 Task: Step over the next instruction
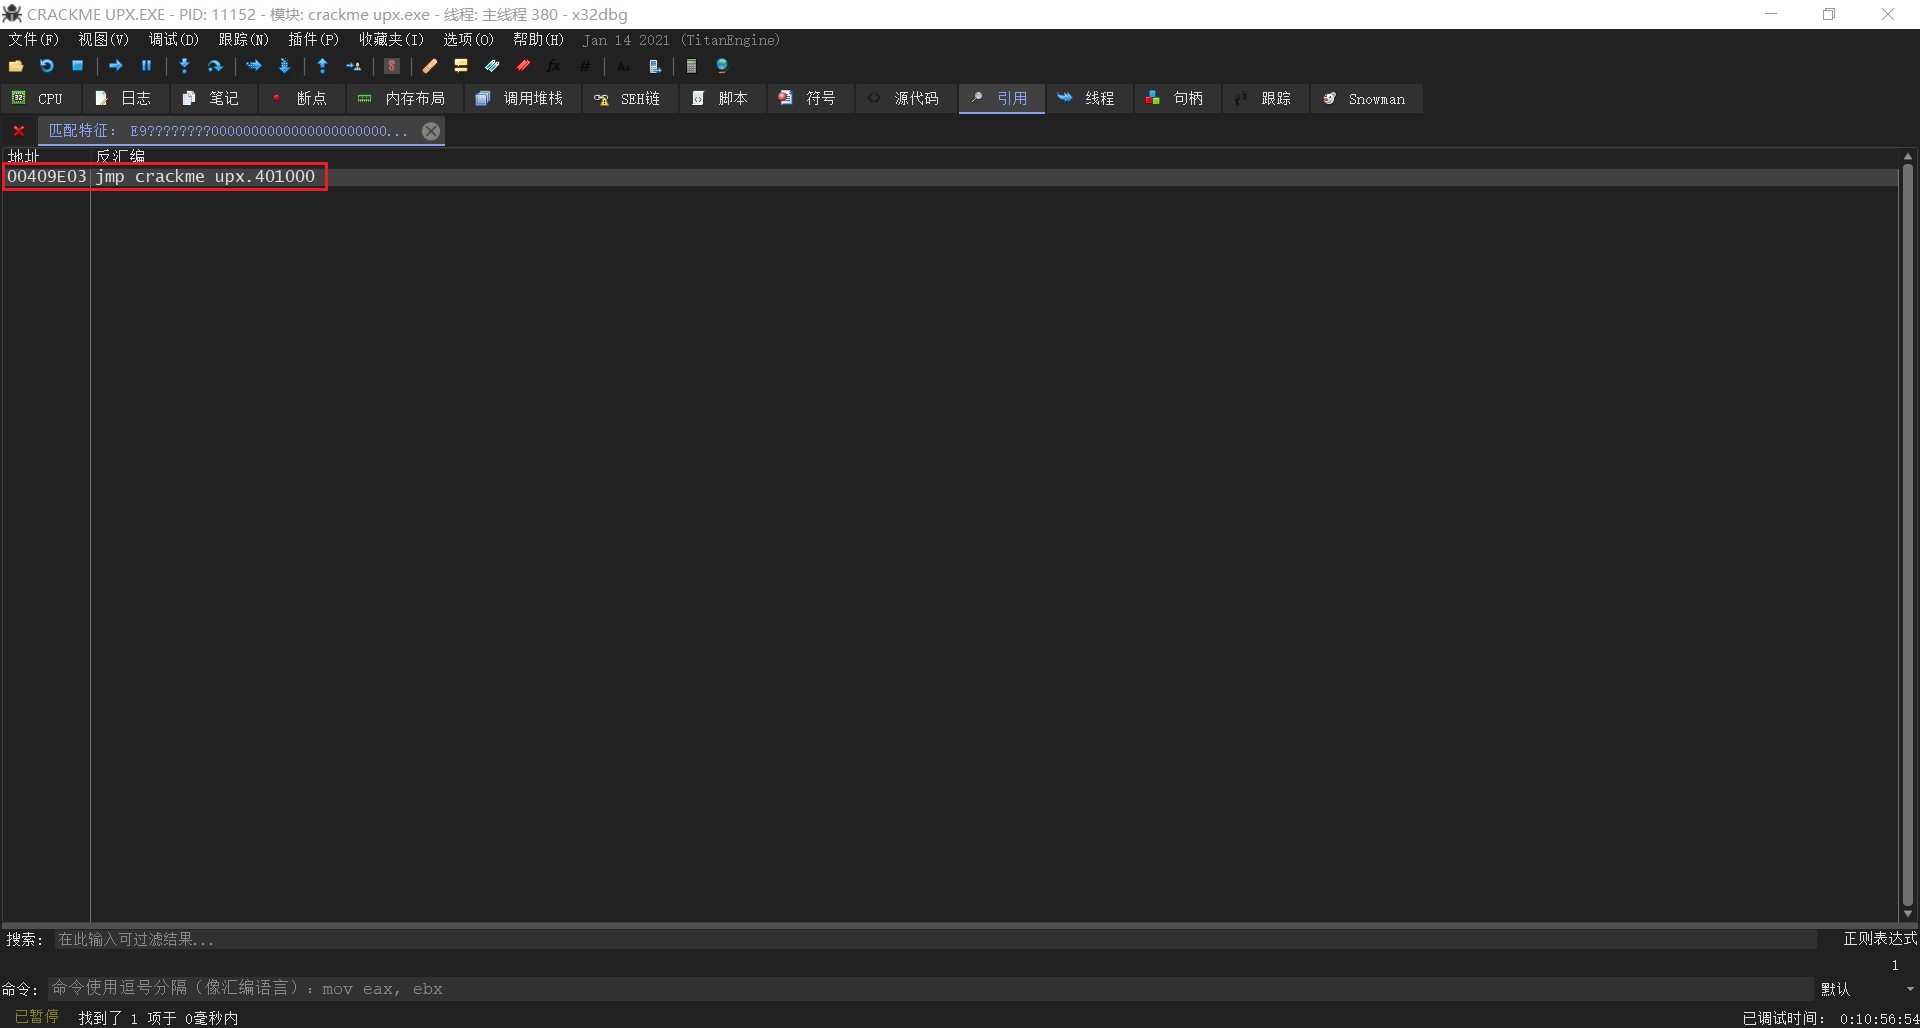pyautogui.click(x=215, y=66)
